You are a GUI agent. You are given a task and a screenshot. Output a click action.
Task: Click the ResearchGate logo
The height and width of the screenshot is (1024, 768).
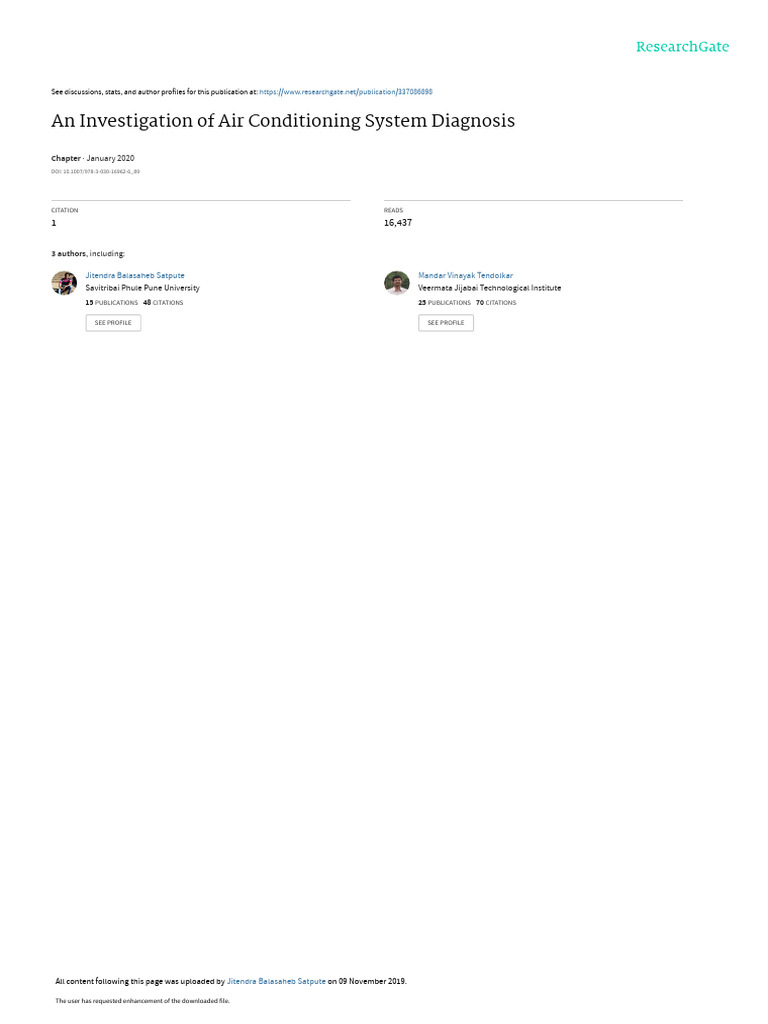pyautogui.click(x=682, y=46)
